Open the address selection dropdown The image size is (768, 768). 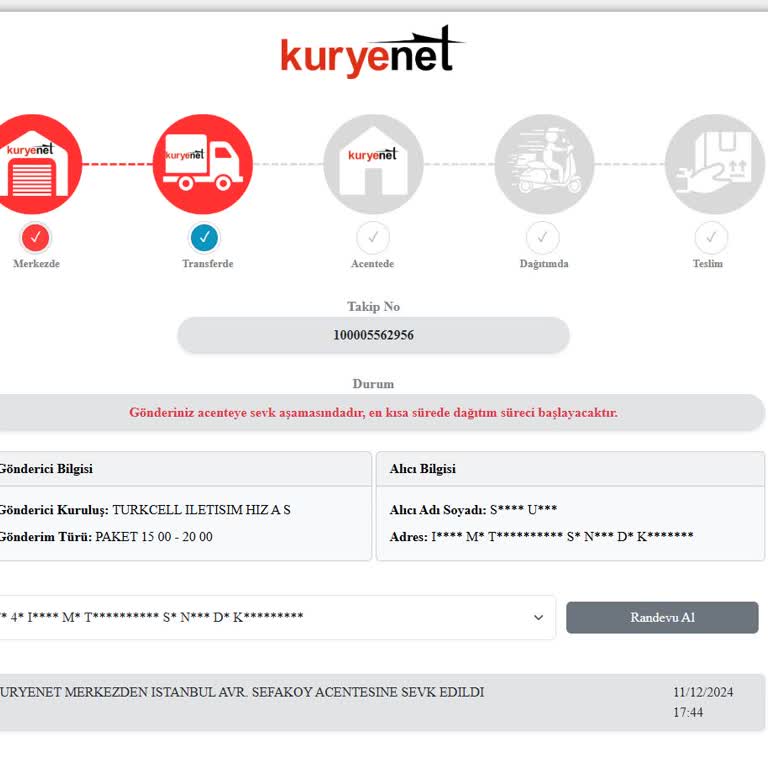(277, 617)
